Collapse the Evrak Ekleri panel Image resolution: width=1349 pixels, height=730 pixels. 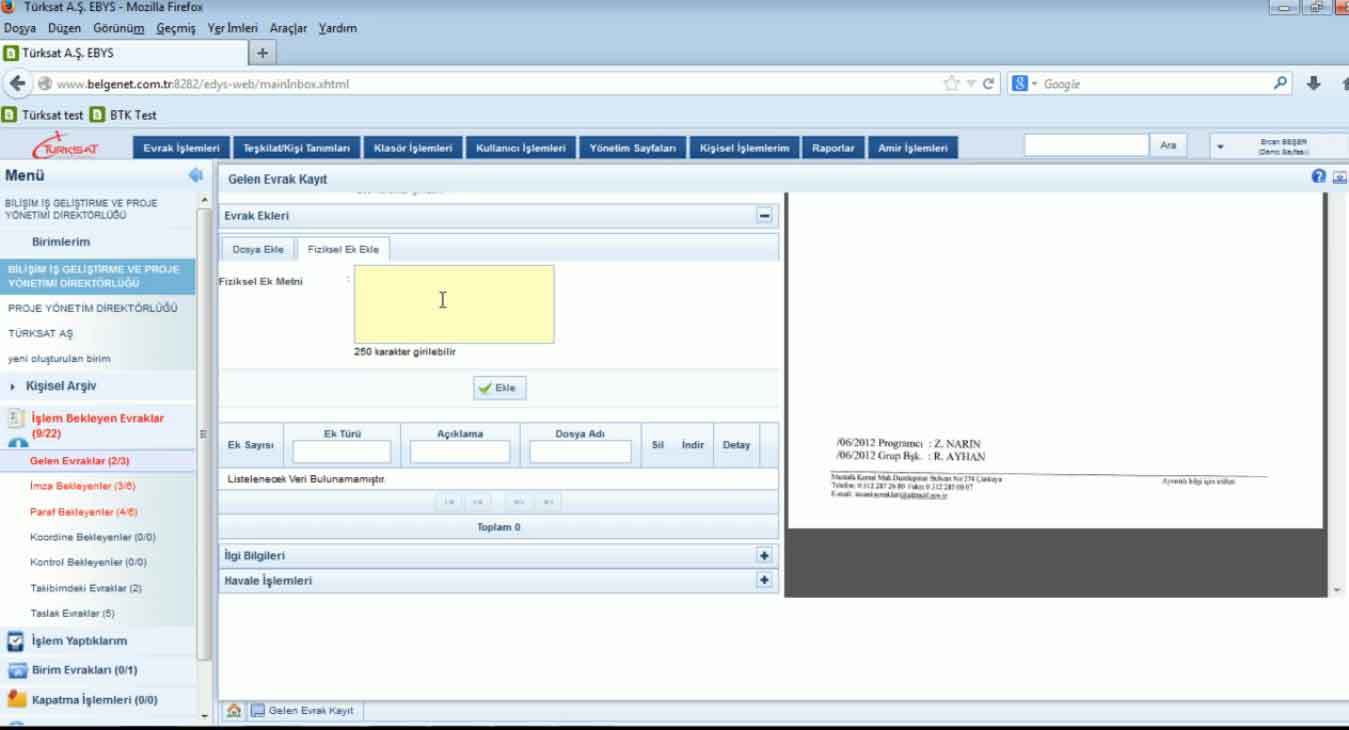tap(765, 215)
